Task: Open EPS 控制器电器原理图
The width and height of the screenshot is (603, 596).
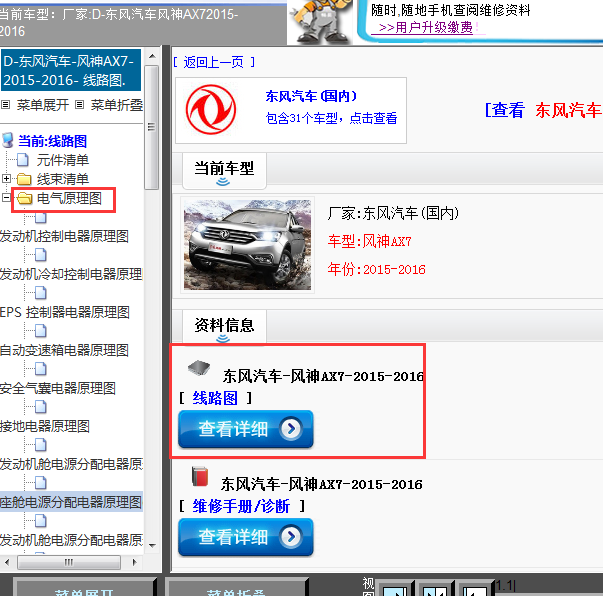Action: [65, 312]
